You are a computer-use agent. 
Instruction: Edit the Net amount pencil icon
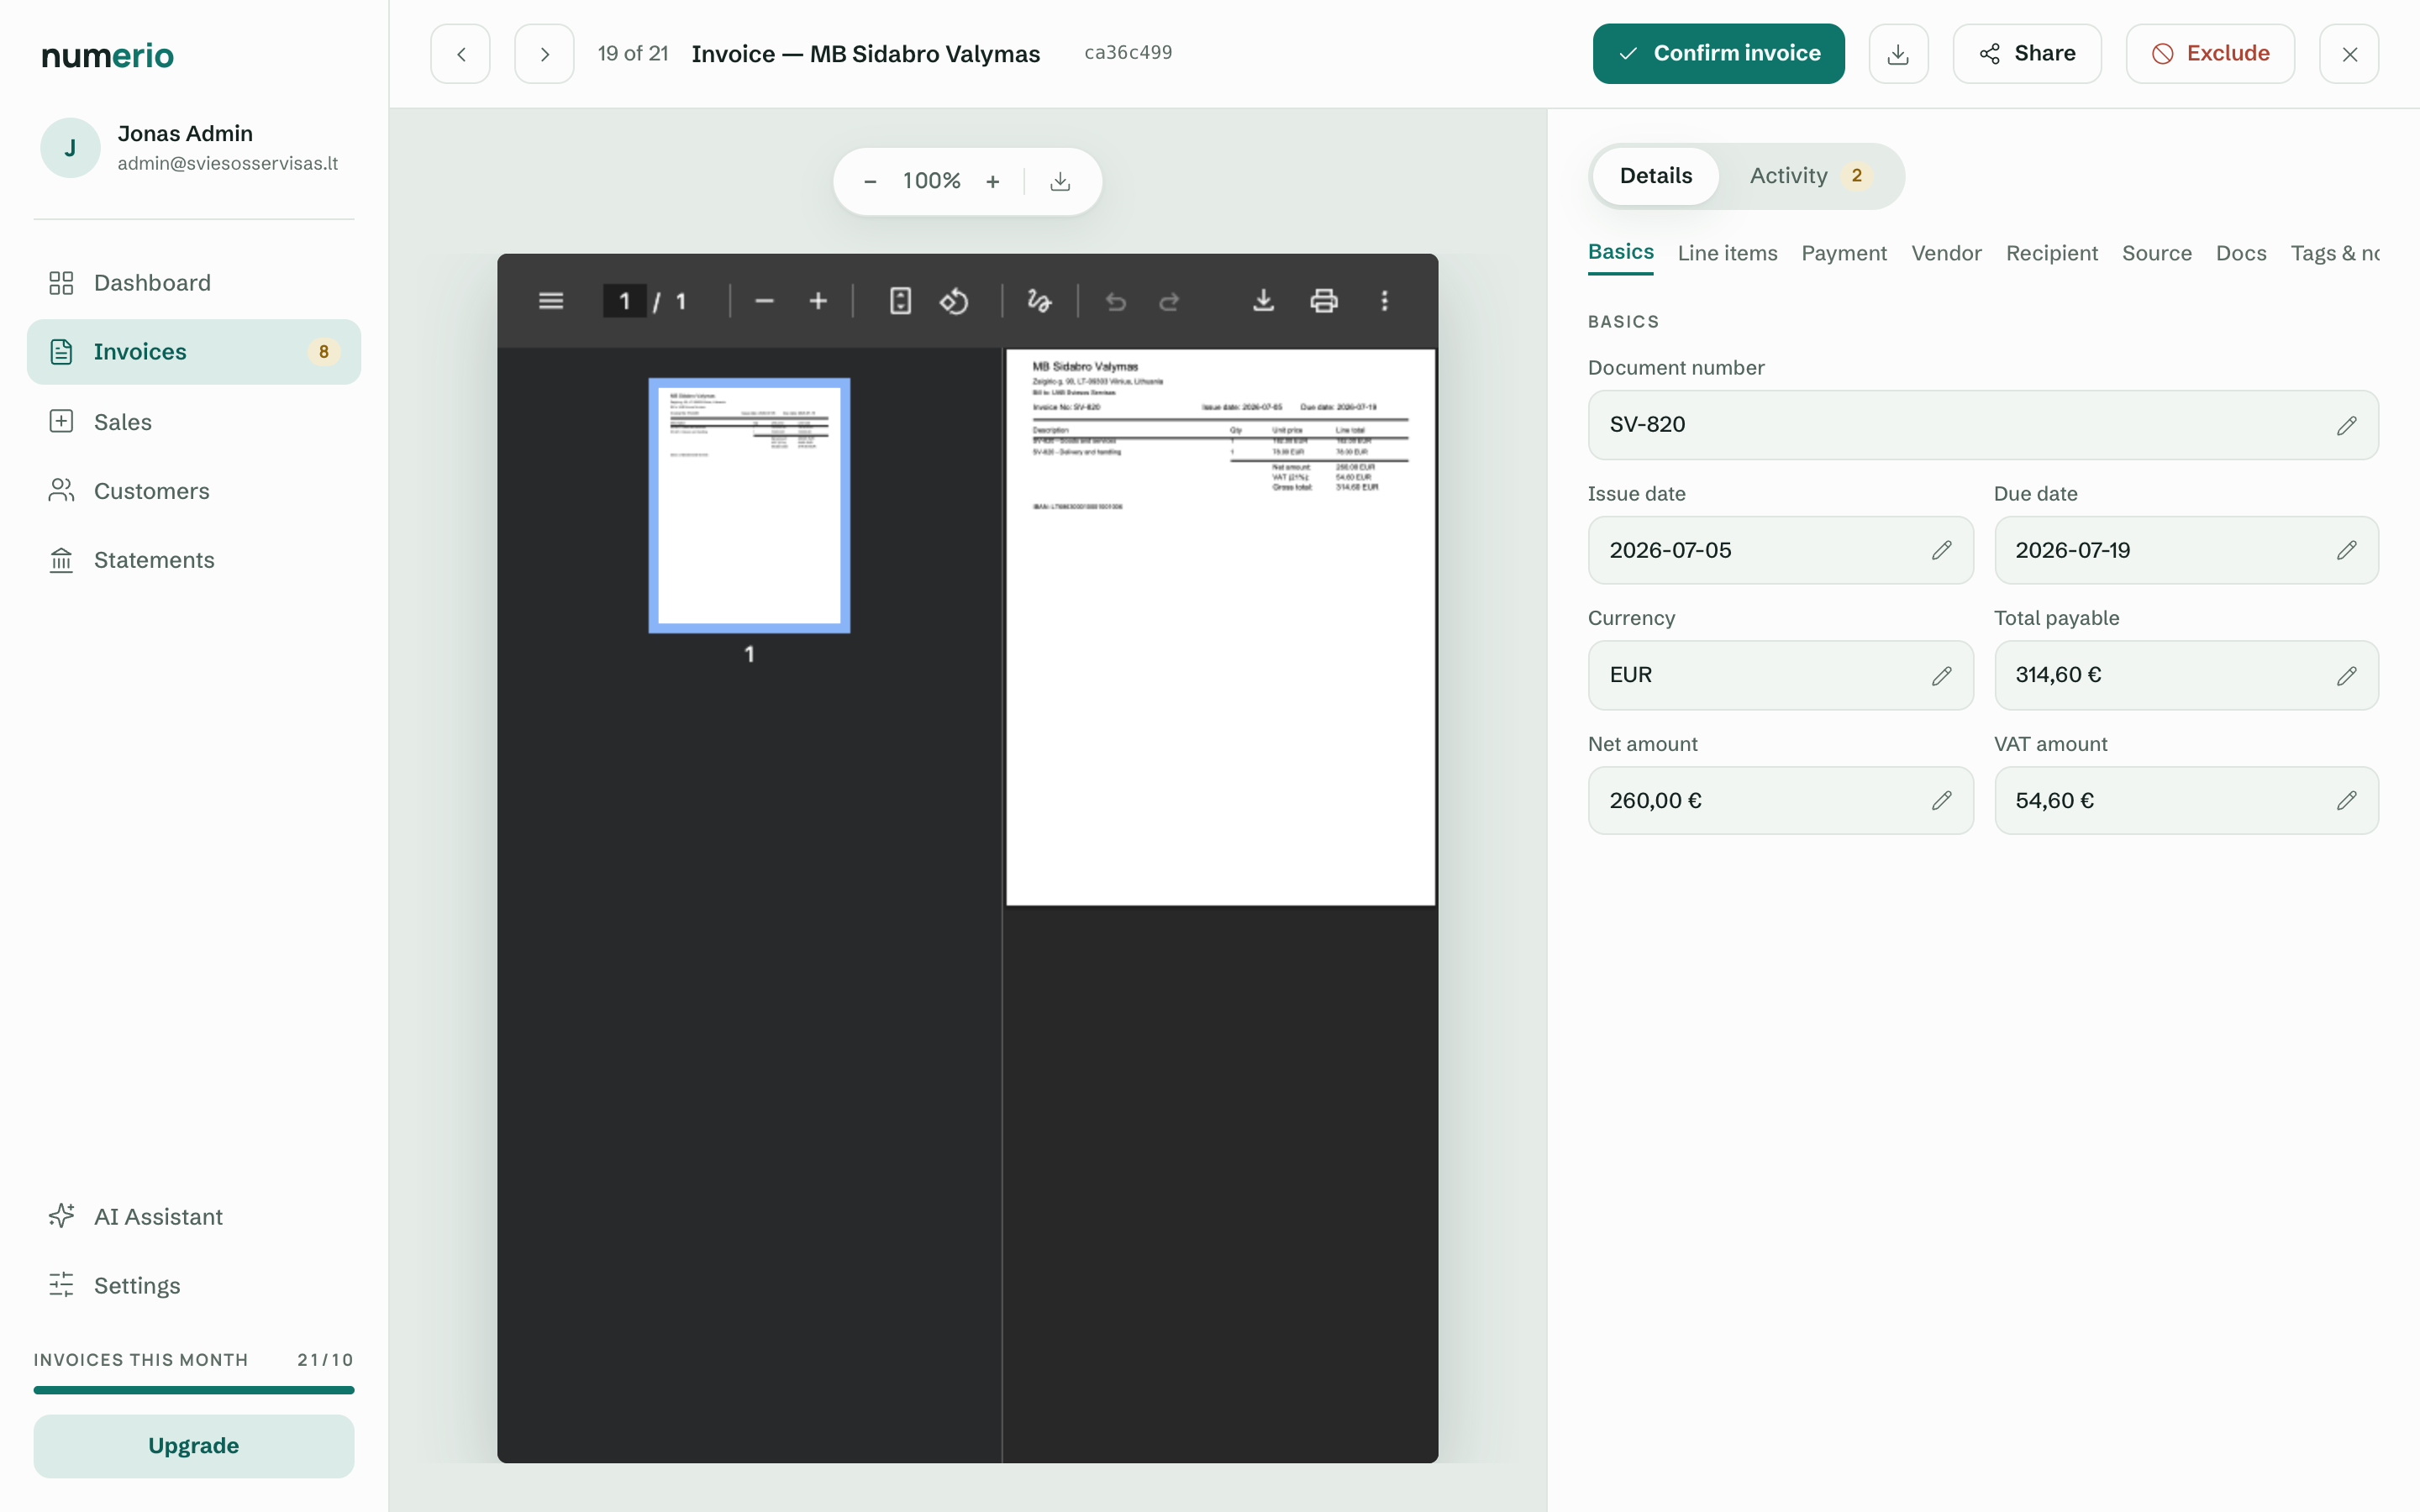tap(1942, 800)
